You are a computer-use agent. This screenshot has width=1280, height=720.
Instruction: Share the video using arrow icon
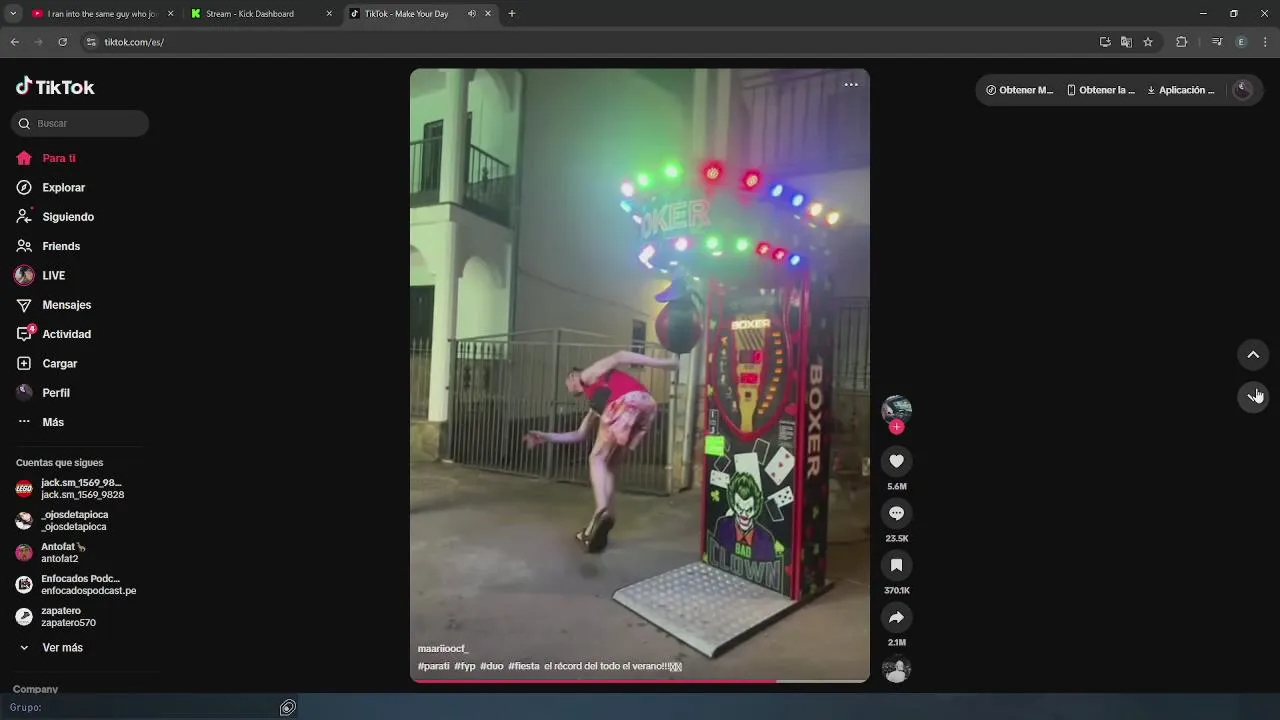pyautogui.click(x=897, y=617)
